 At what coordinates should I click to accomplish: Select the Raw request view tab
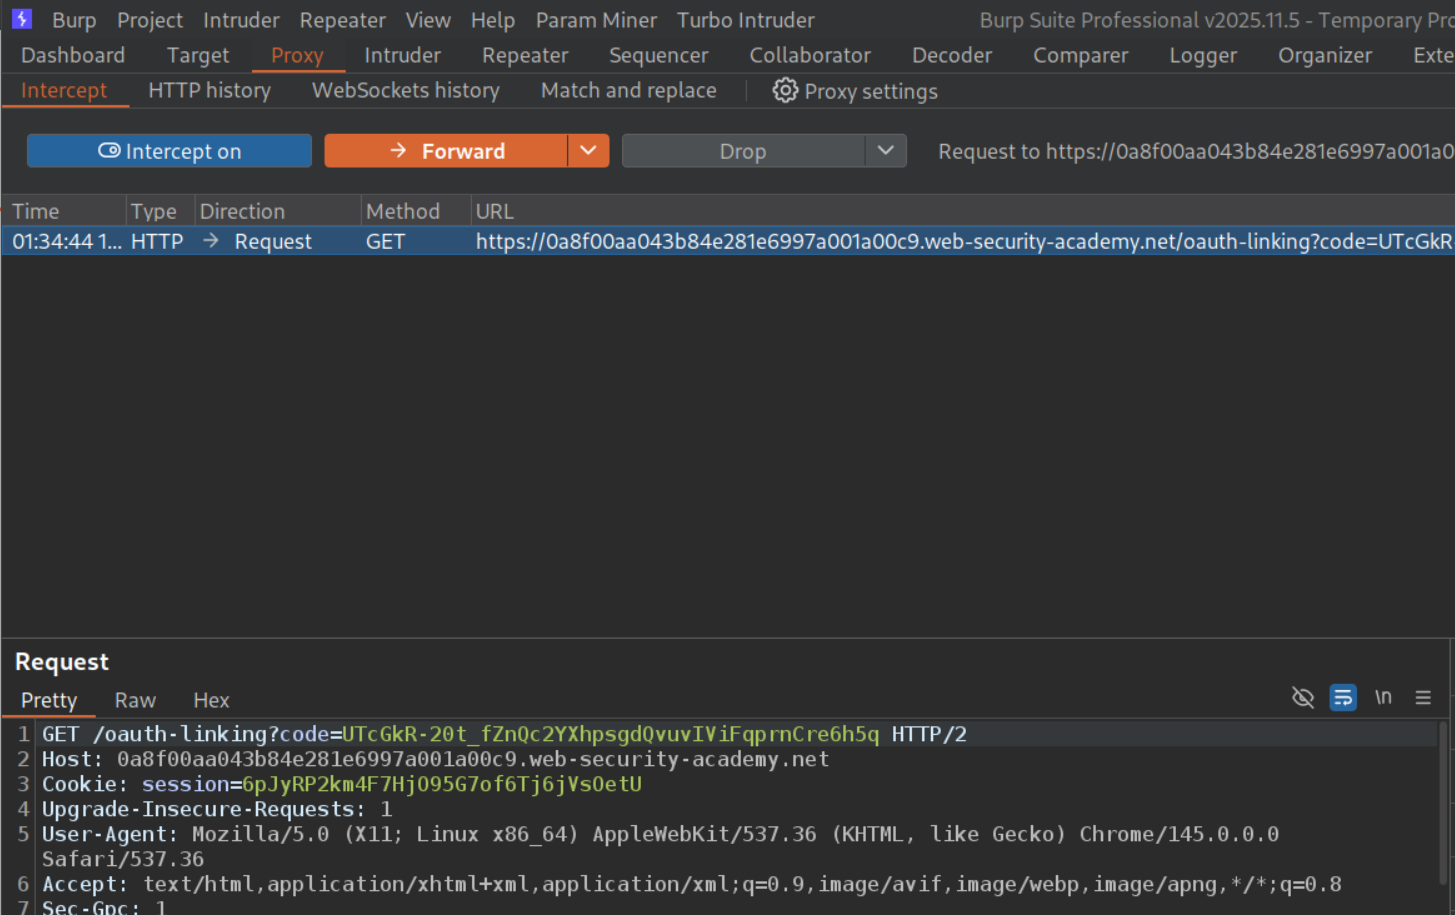tap(135, 700)
